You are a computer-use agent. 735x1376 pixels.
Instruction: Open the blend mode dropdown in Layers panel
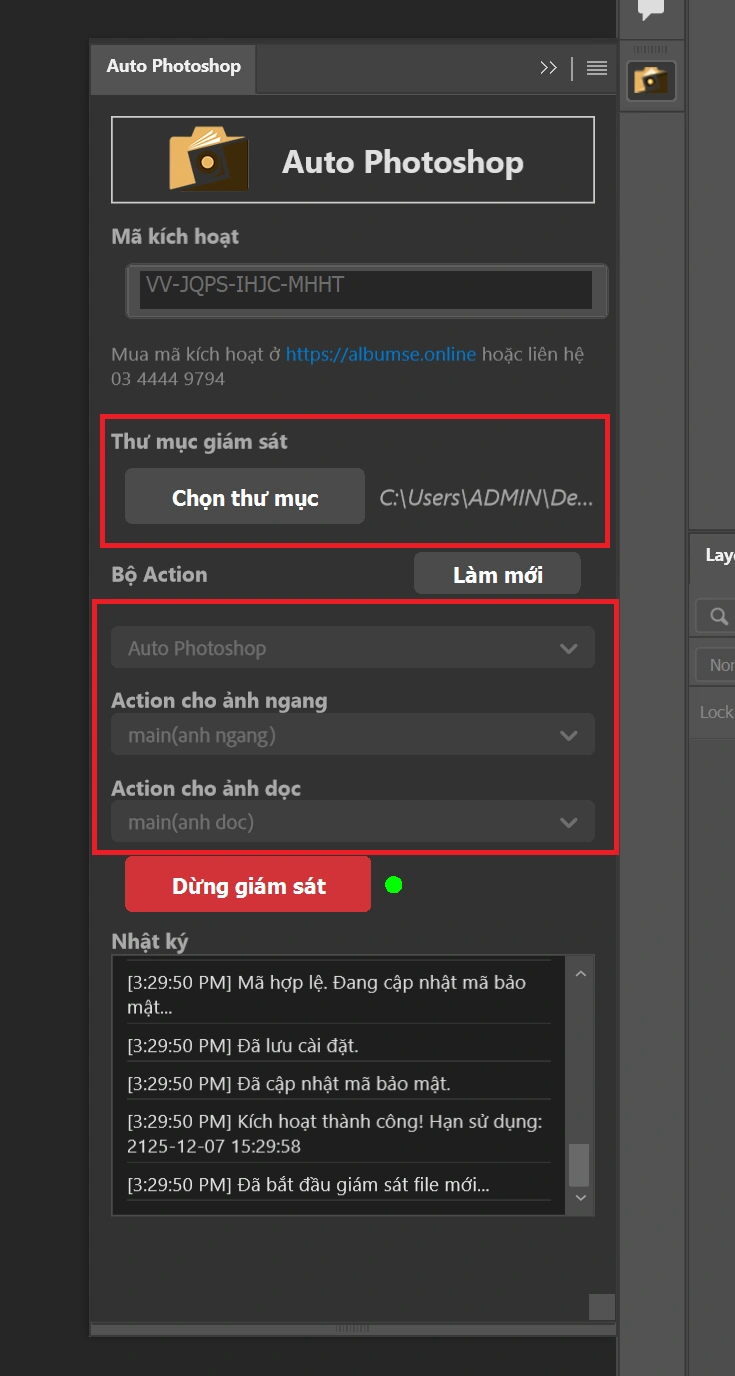tap(716, 665)
